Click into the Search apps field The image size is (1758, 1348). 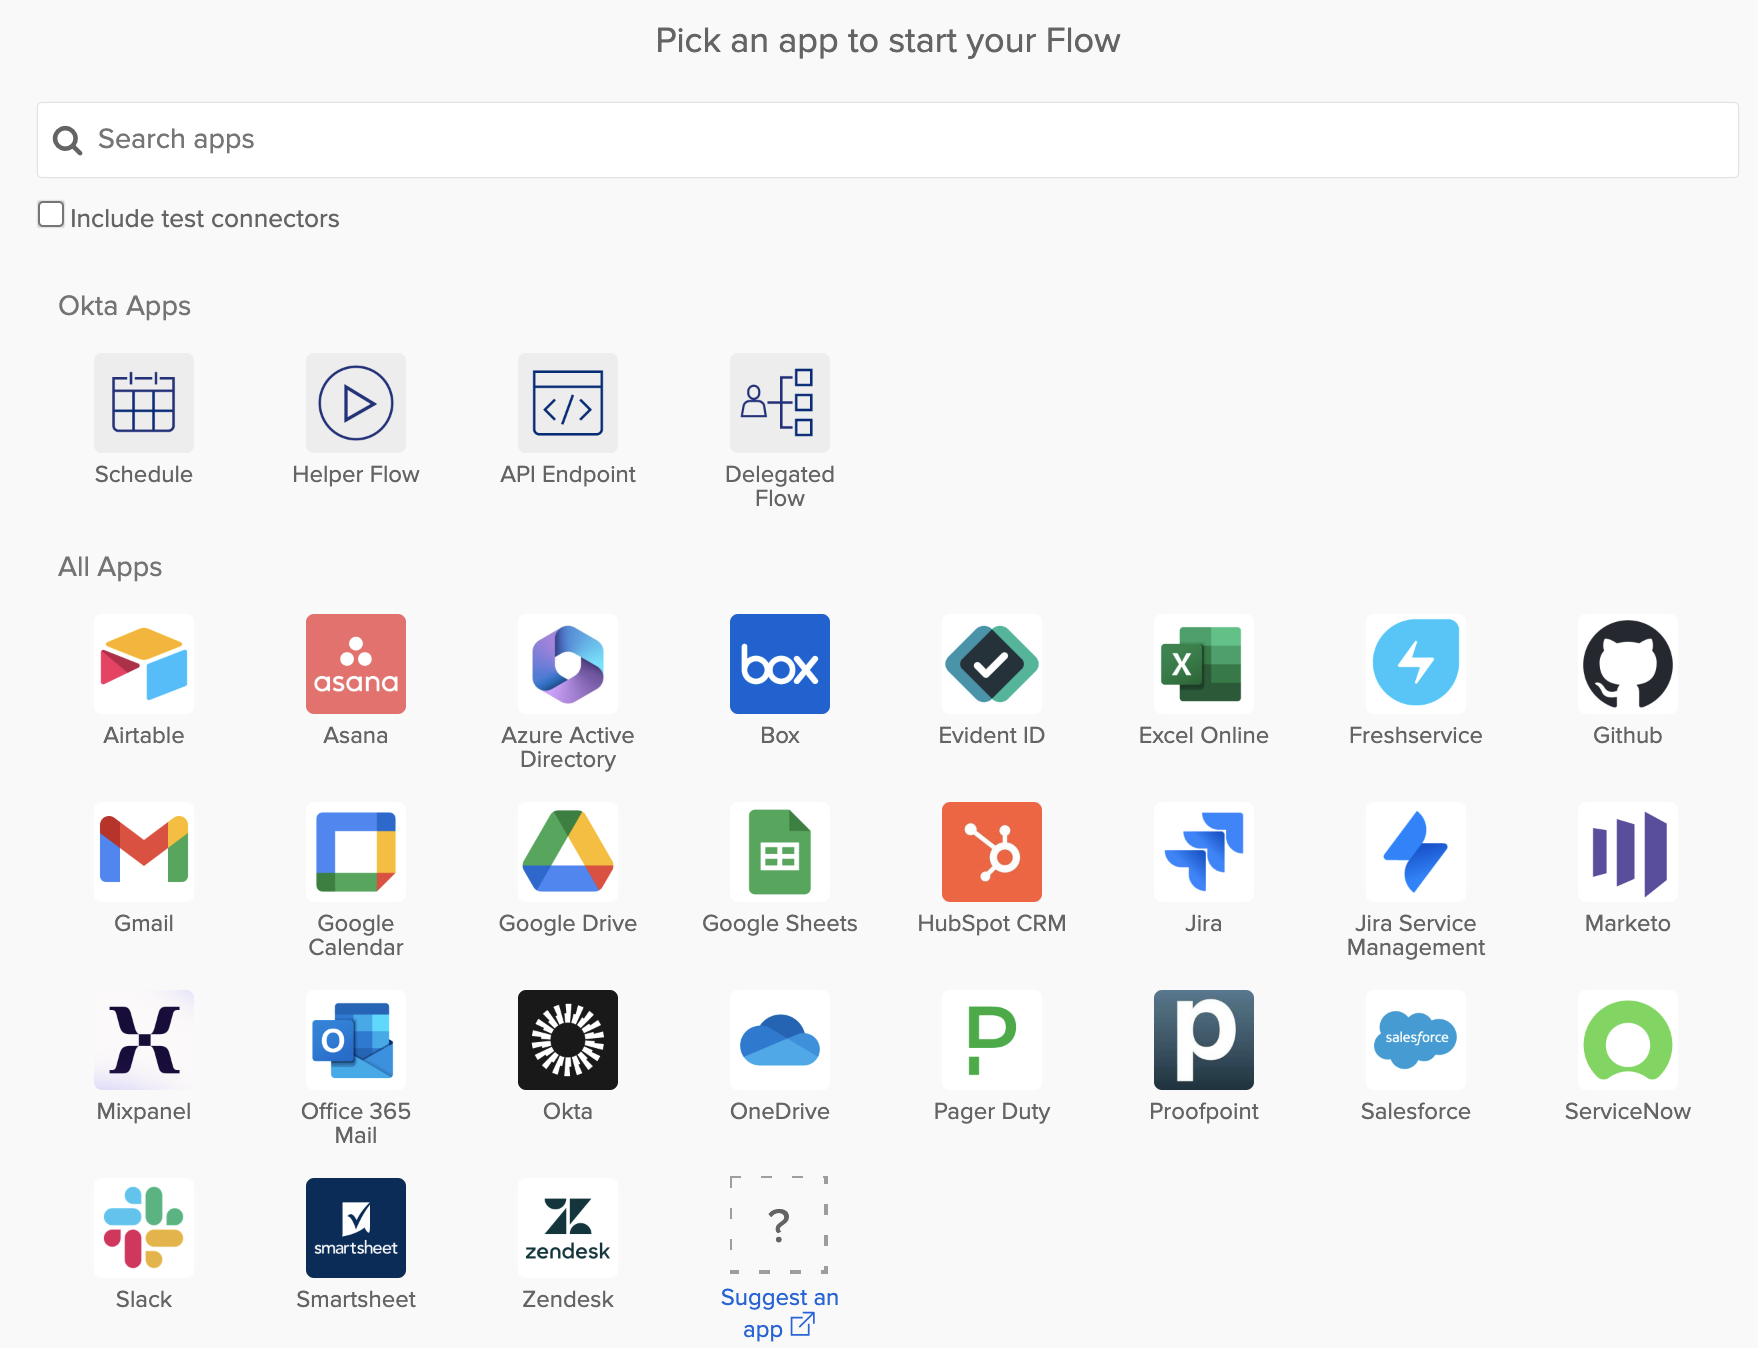point(888,140)
